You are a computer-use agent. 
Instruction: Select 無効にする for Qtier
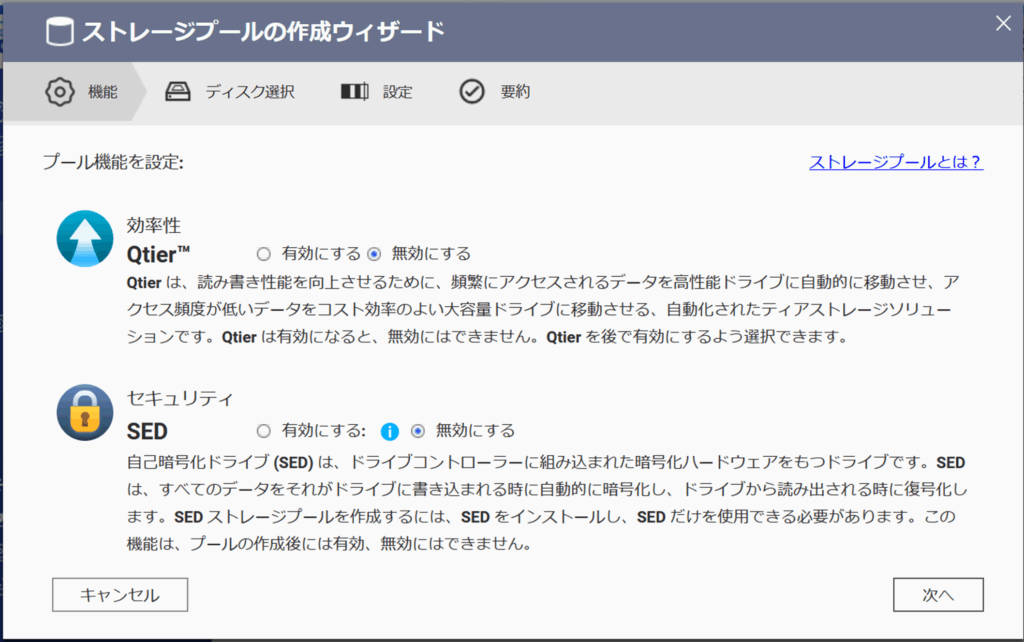pos(375,254)
